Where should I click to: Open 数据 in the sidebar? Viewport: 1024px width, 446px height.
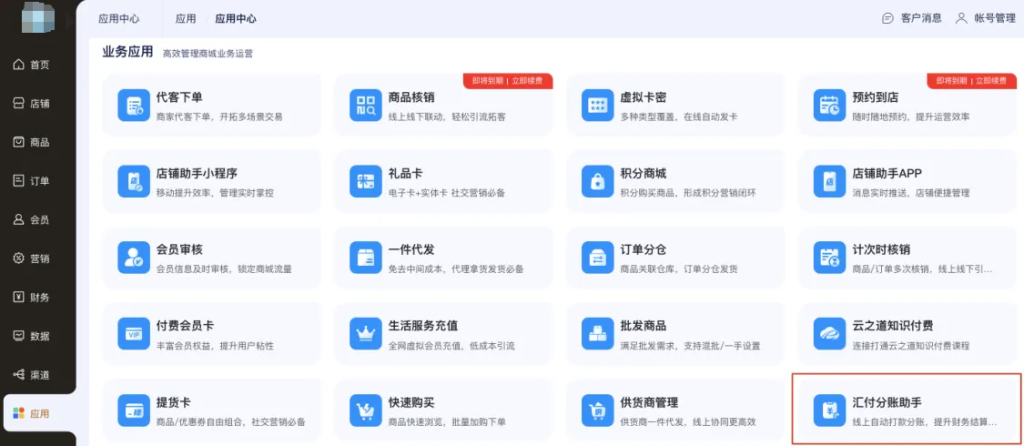(x=31, y=336)
